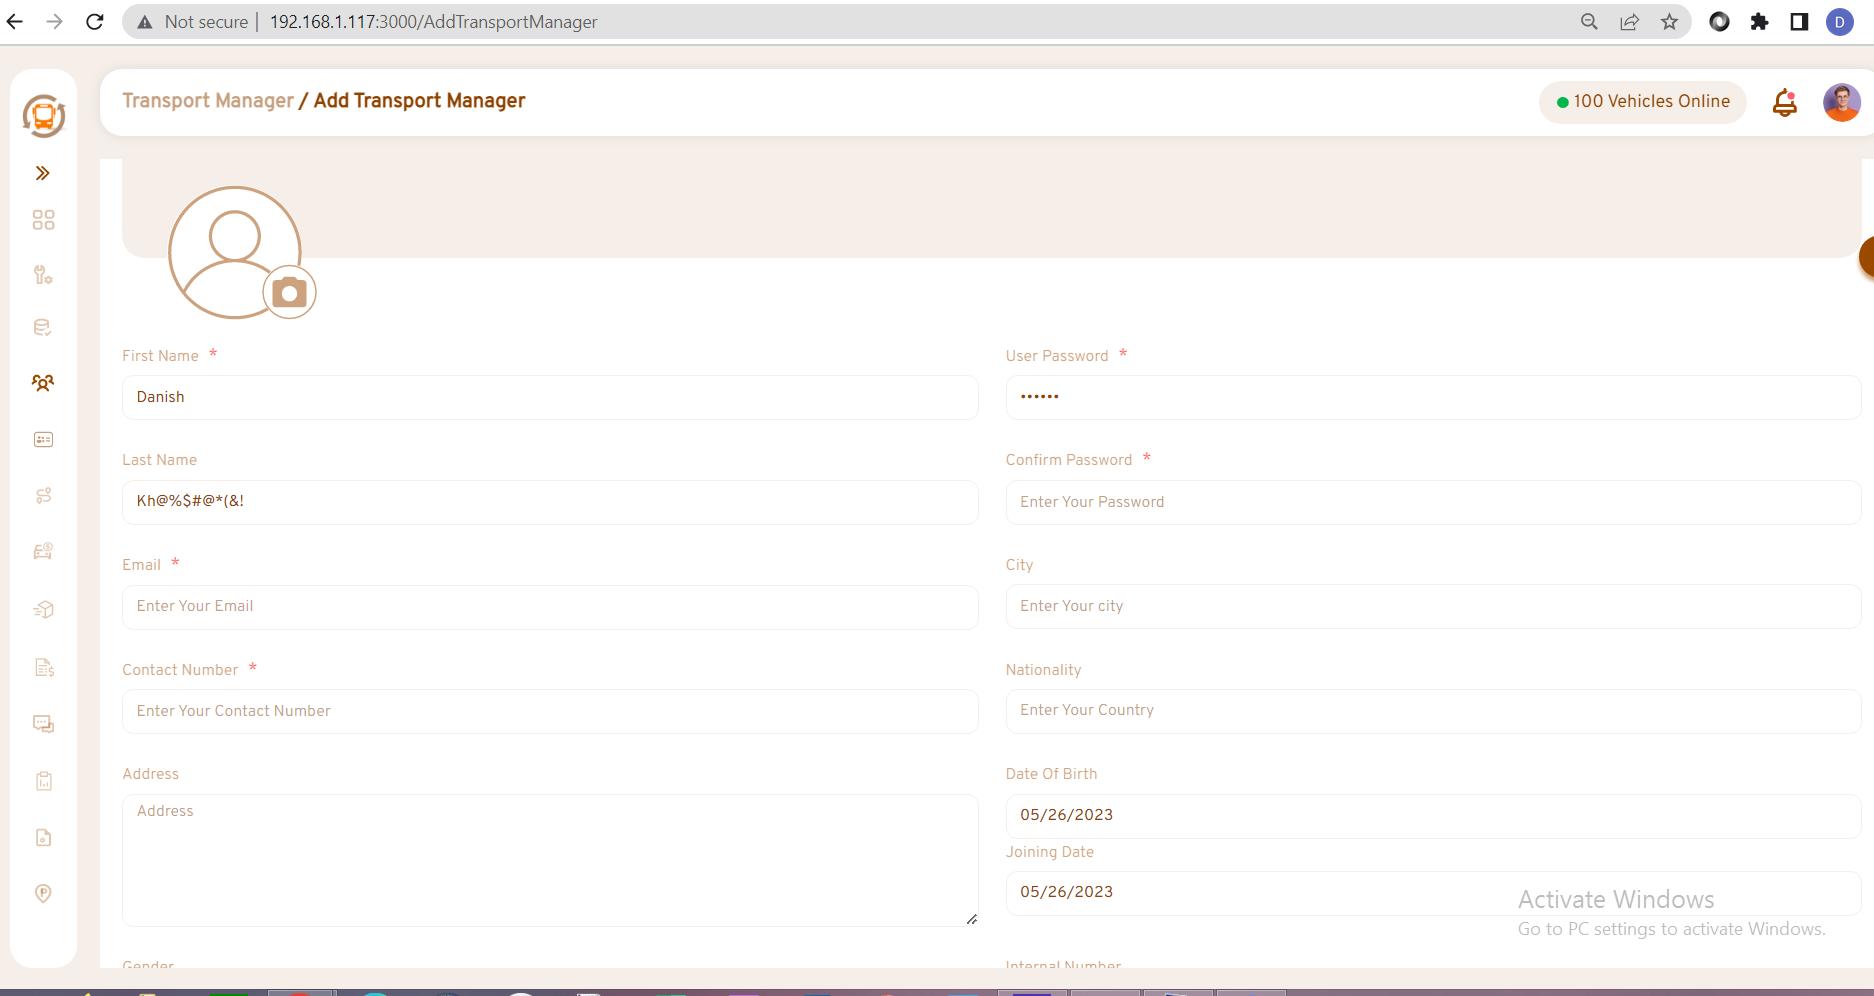1874x996 pixels.
Task: Open the database icon in sidebar
Action: tap(43, 328)
